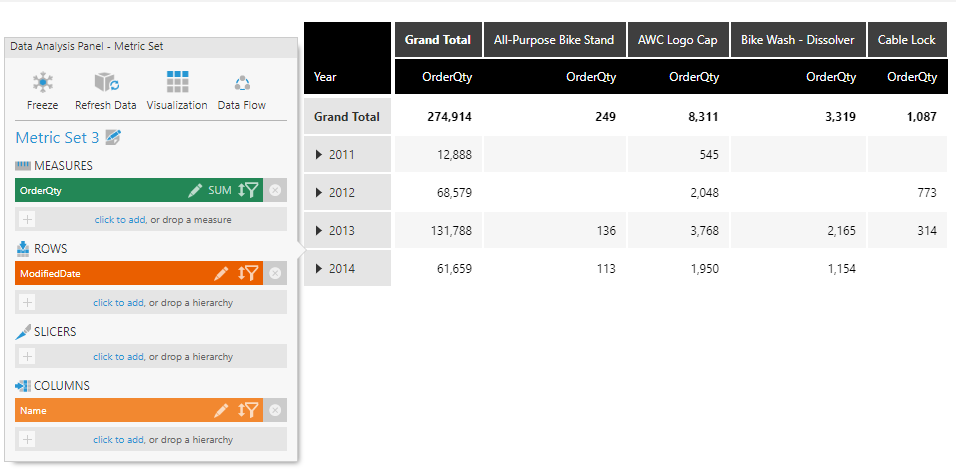Click to add a new measure
The height and width of the screenshot is (474, 956).
(x=119, y=219)
